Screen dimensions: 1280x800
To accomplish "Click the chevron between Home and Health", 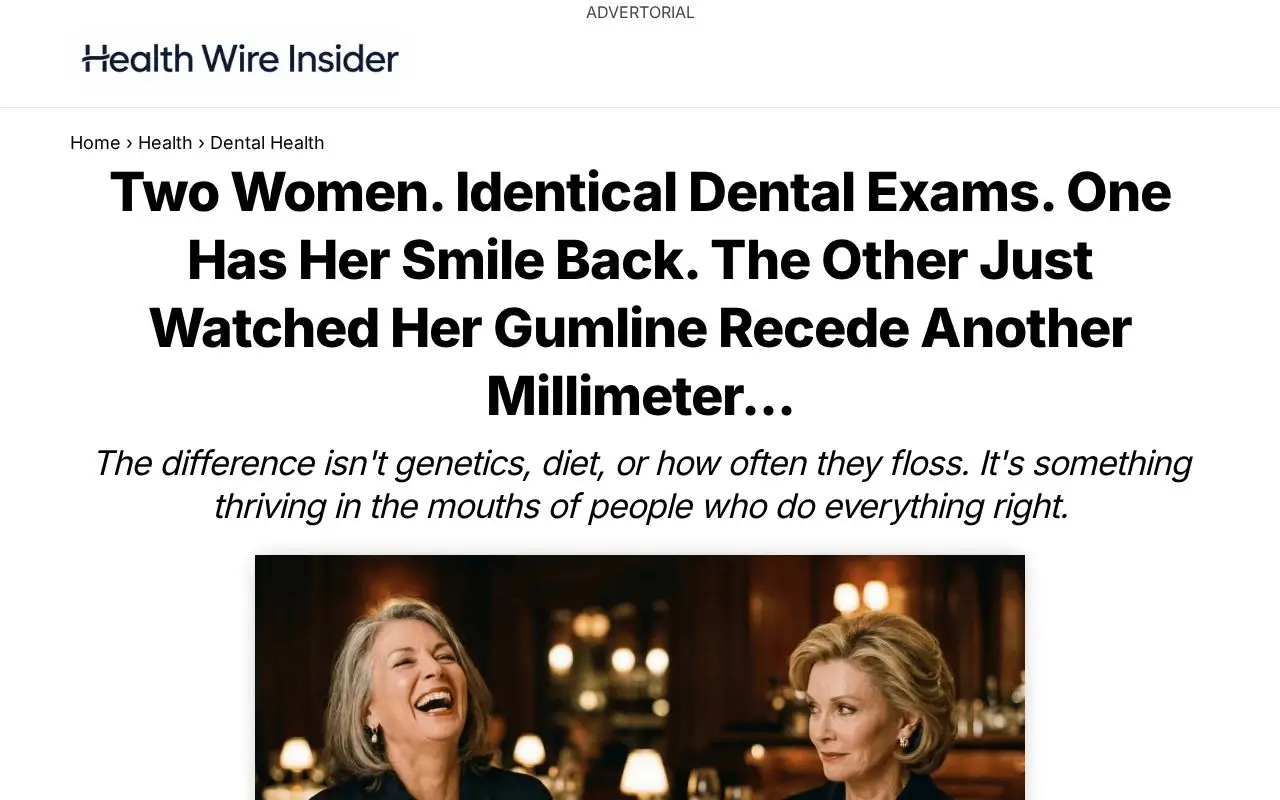I will tap(129, 143).
